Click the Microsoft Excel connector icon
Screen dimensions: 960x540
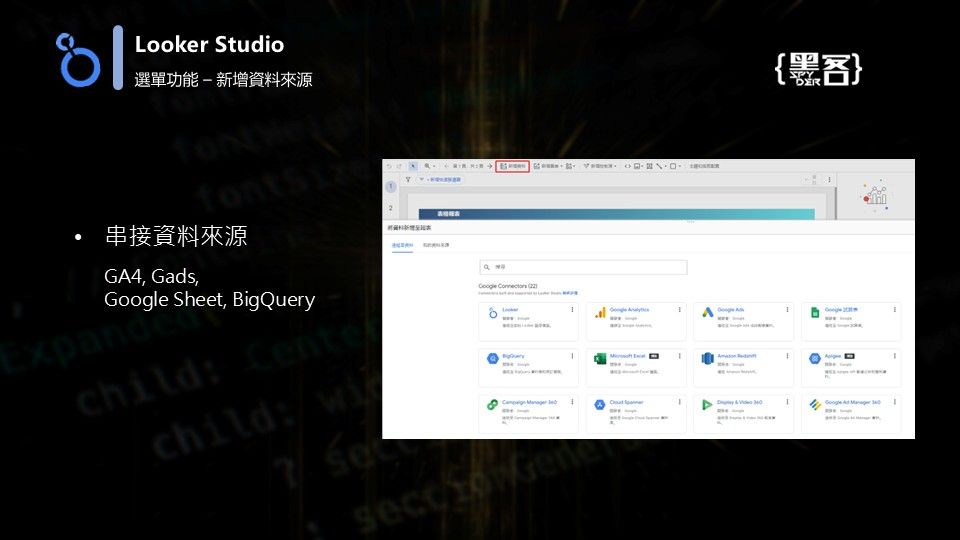600,359
